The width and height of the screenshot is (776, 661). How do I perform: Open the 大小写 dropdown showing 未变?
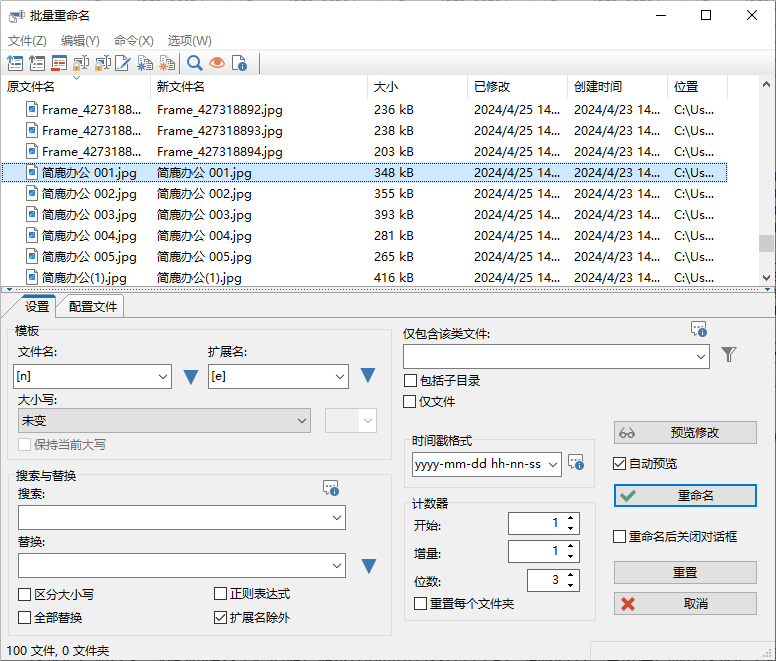163,421
